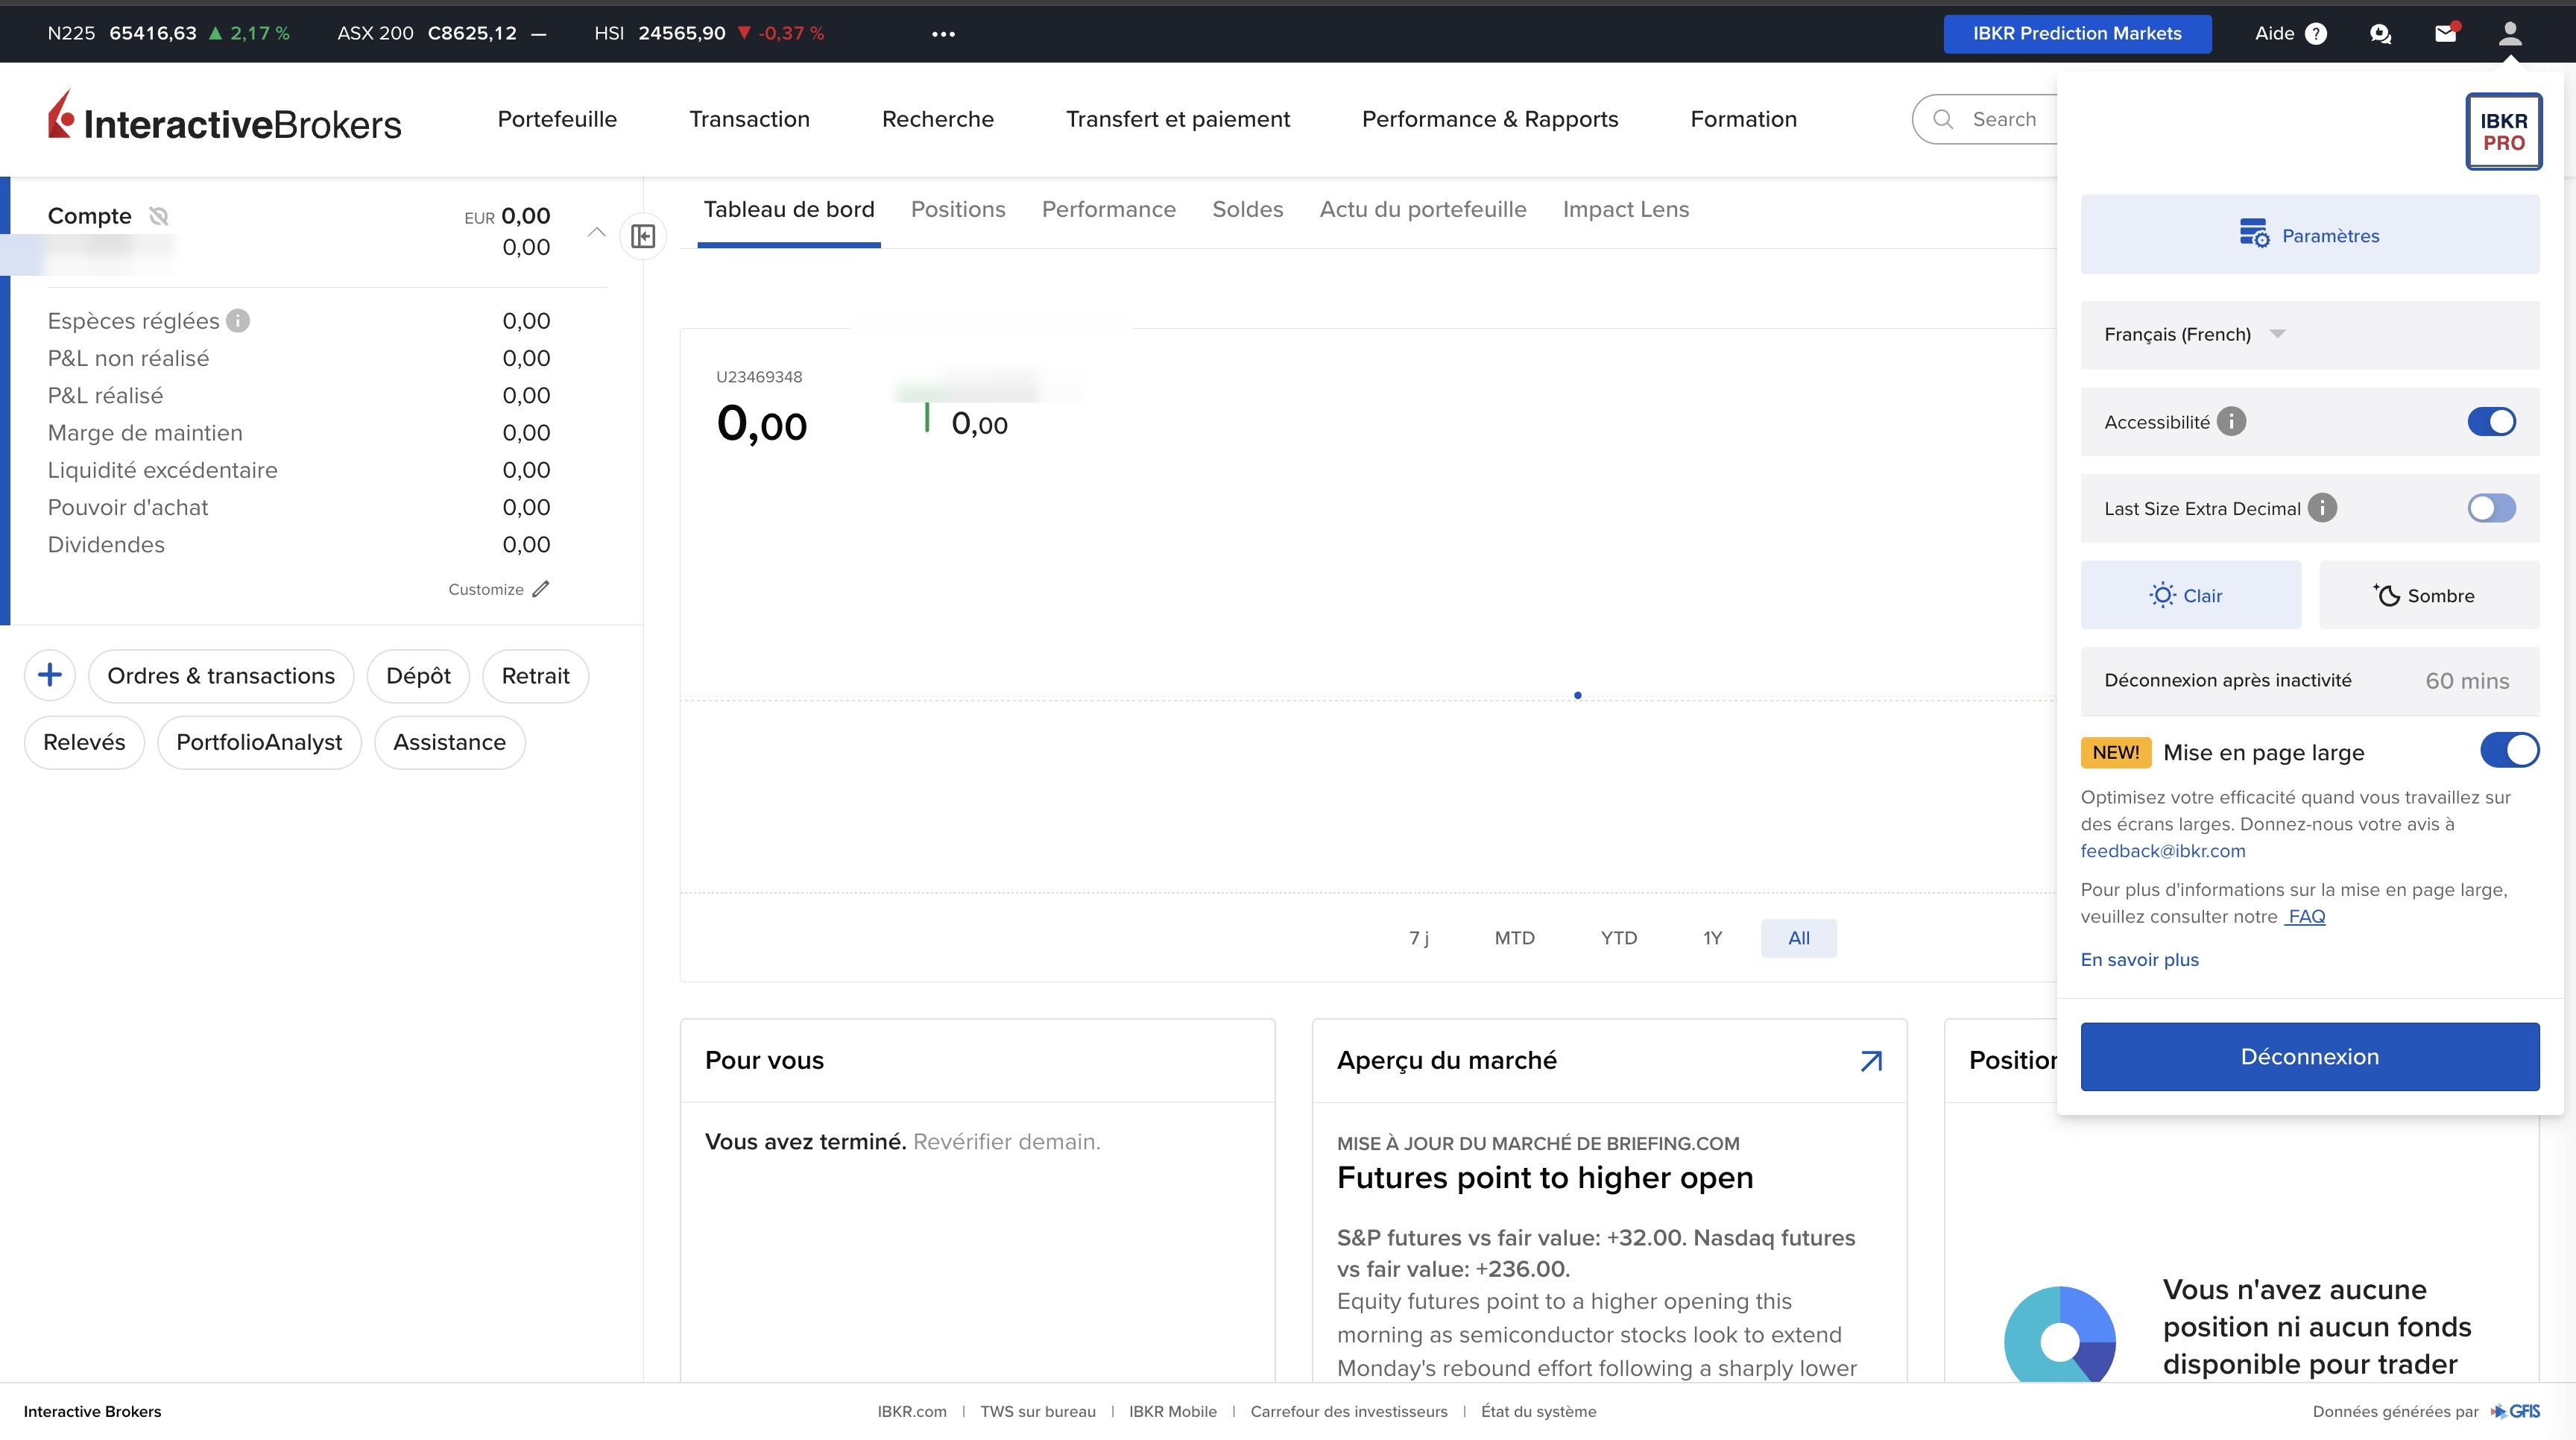Image resolution: width=2576 pixels, height=1440 pixels.
Task: Switch to the Impact Lens tab
Action: [x=1626, y=209]
